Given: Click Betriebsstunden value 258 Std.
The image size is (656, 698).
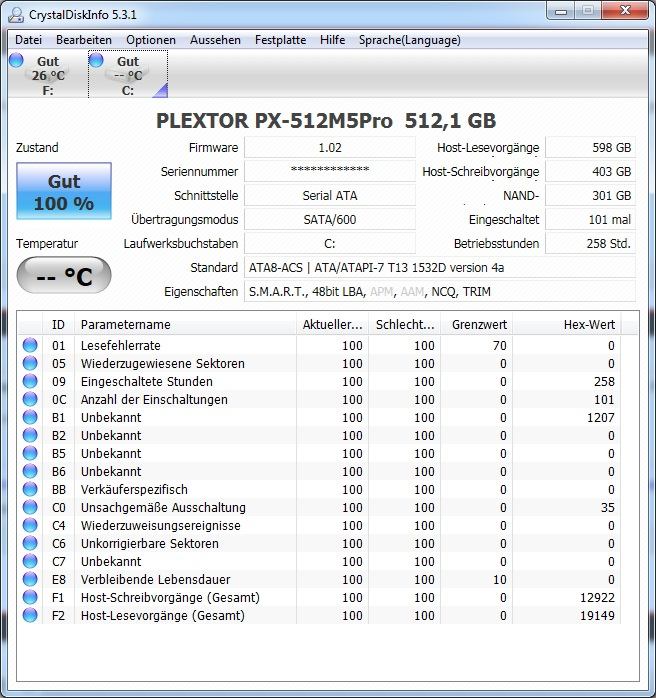Looking at the screenshot, I should 591,243.
